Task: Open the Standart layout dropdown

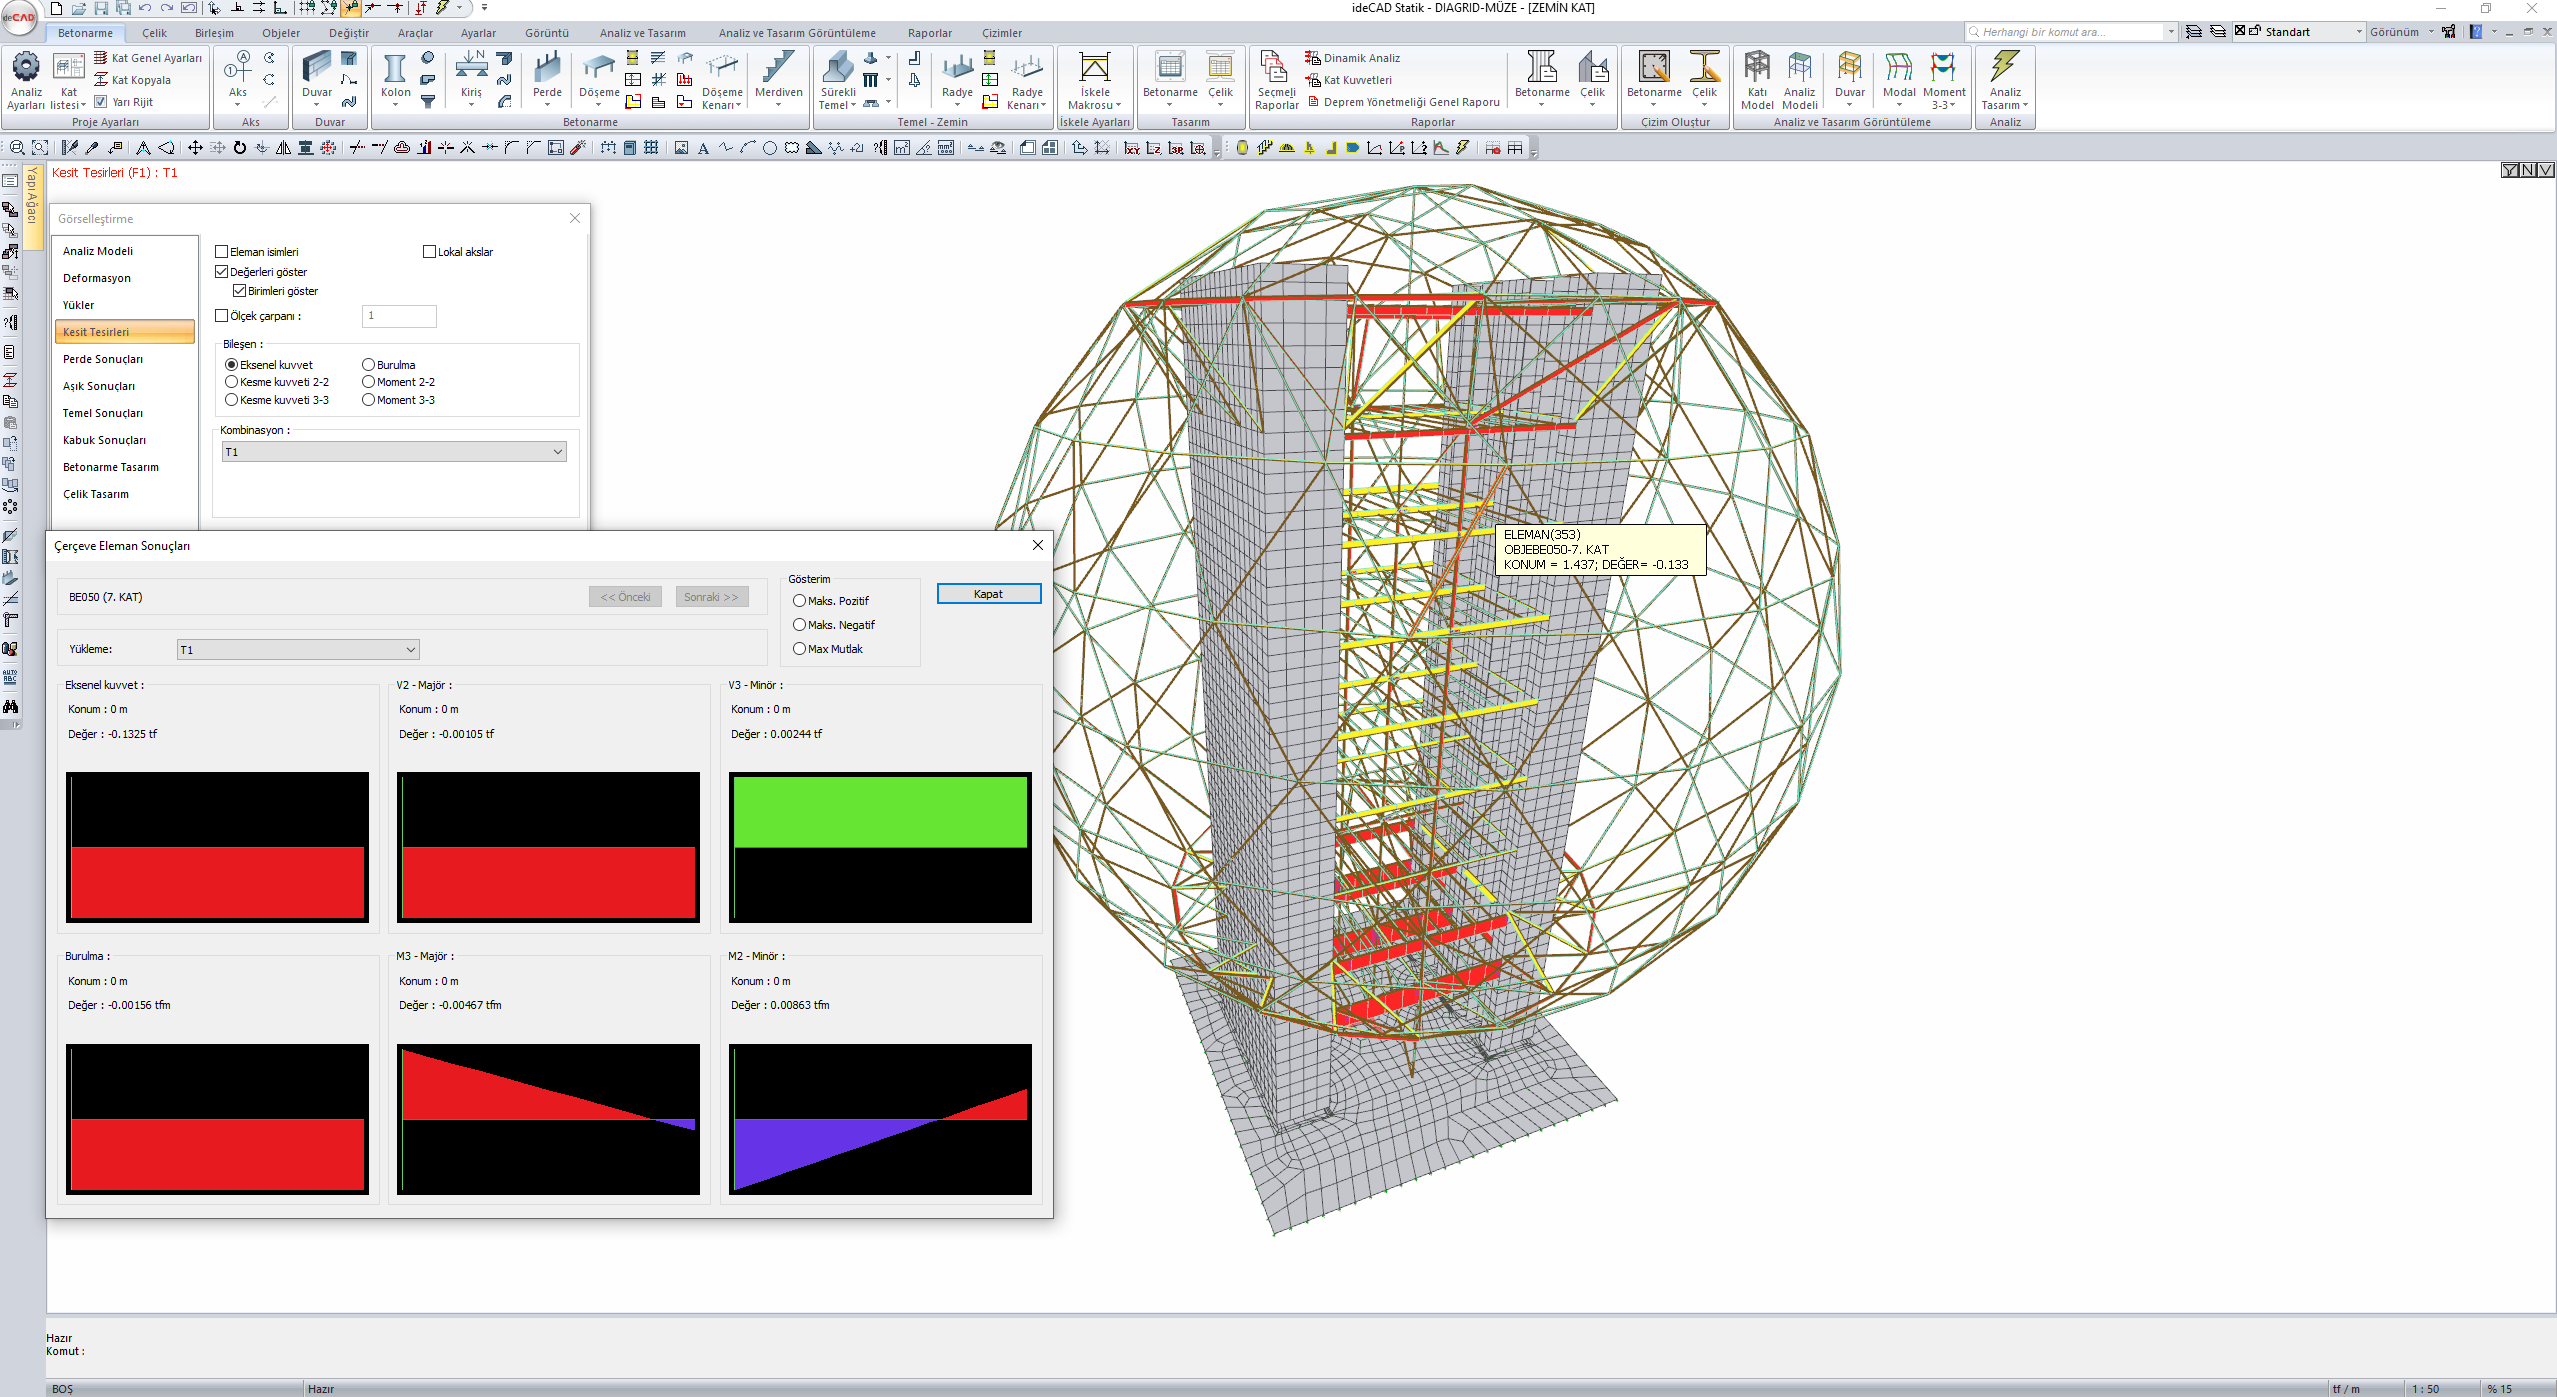Action: click(2358, 32)
